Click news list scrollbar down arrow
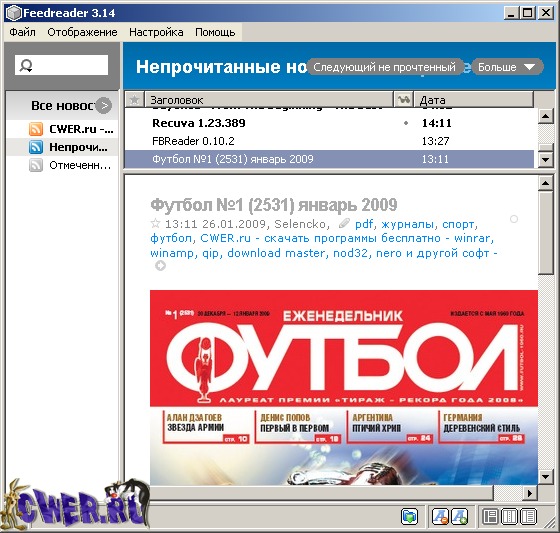The width and height of the screenshot is (560, 533). click(x=545, y=160)
